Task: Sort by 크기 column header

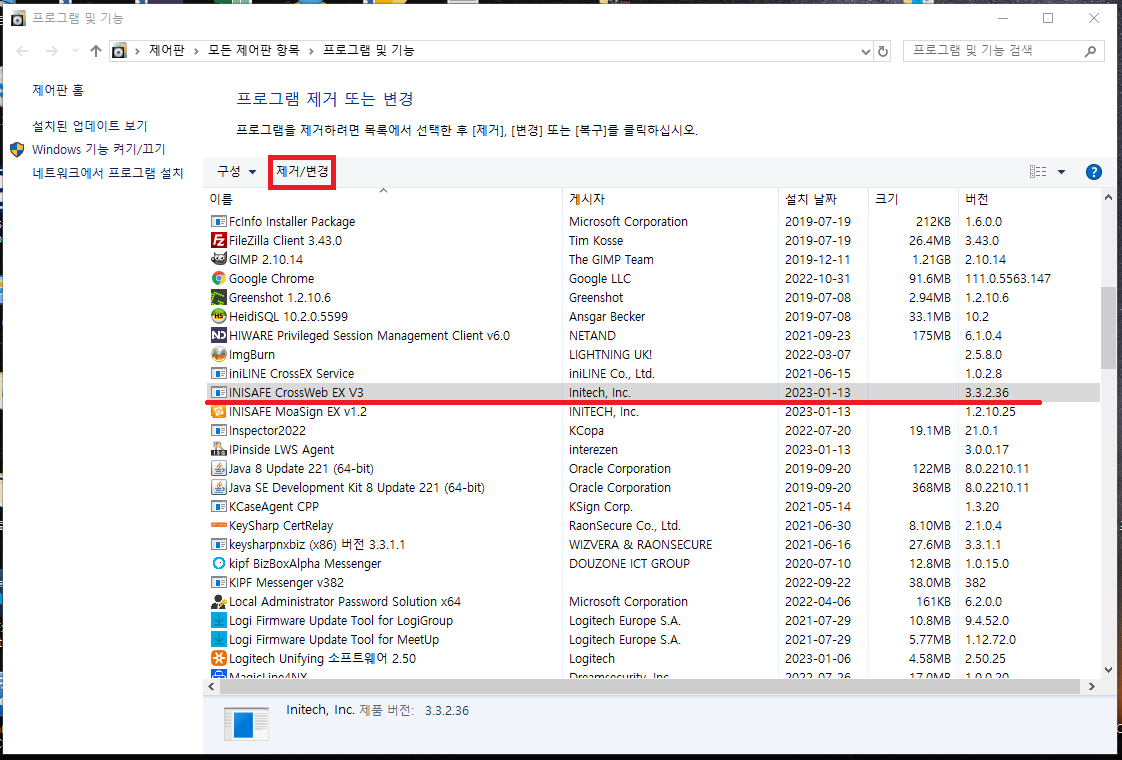Action: pyautogui.click(x=913, y=199)
